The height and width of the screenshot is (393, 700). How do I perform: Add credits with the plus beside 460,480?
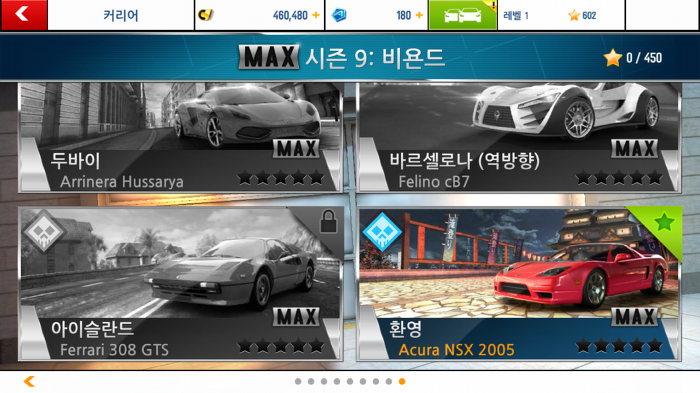tap(316, 15)
